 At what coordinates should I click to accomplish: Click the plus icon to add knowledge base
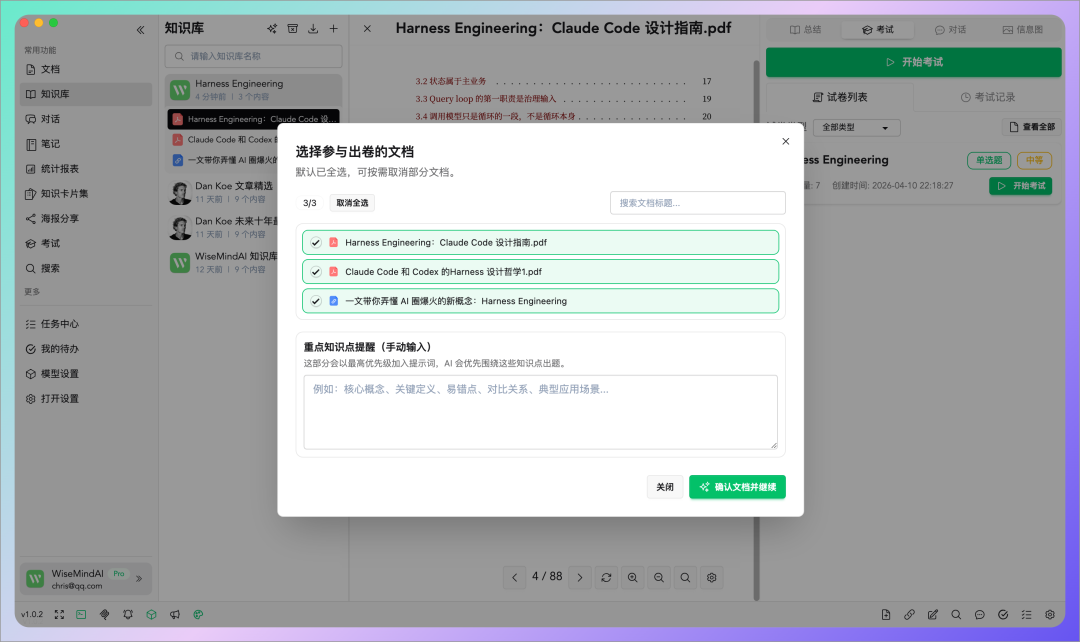pyautogui.click(x=333, y=28)
